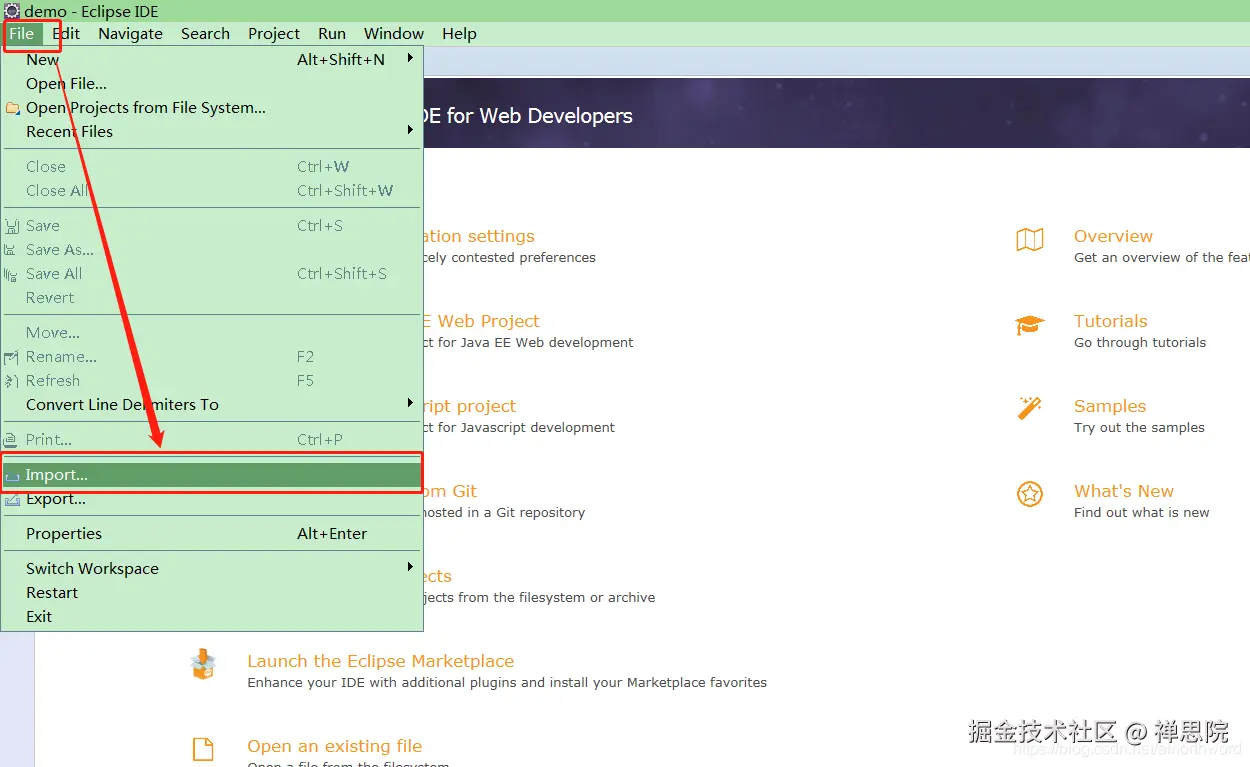This screenshot has height=767, width=1250.
Task: Click the Save All entry
Action: point(211,273)
